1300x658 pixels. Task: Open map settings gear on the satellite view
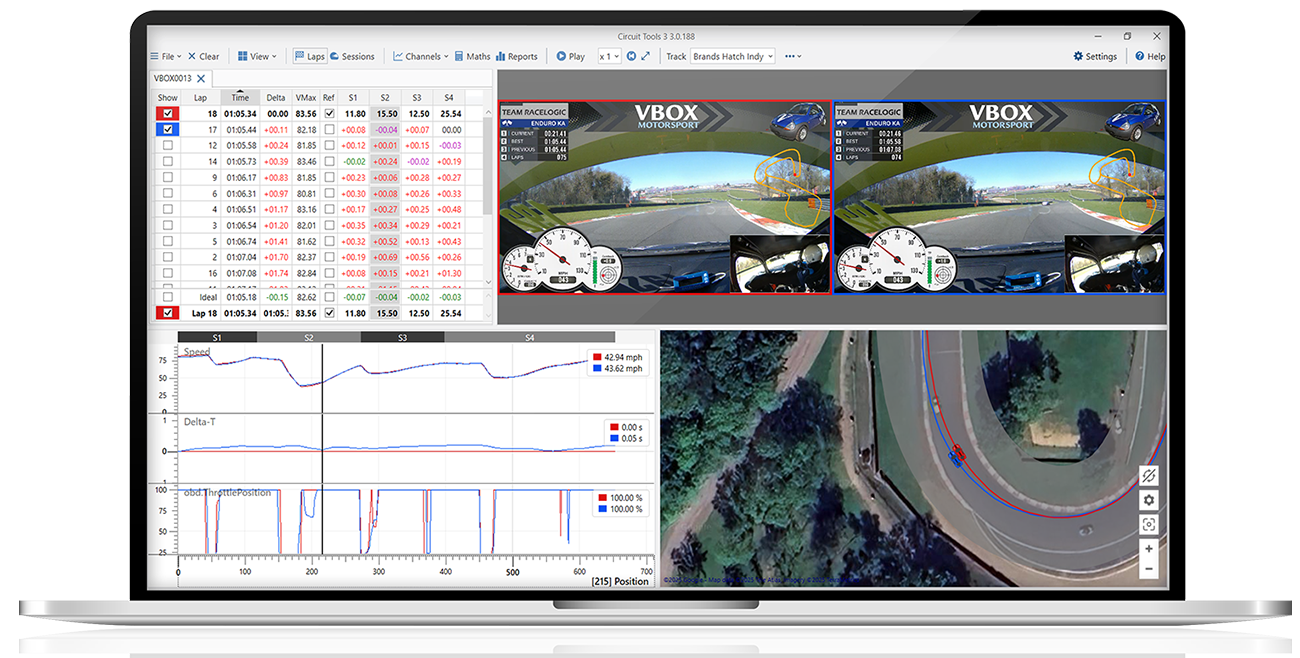tap(1149, 500)
